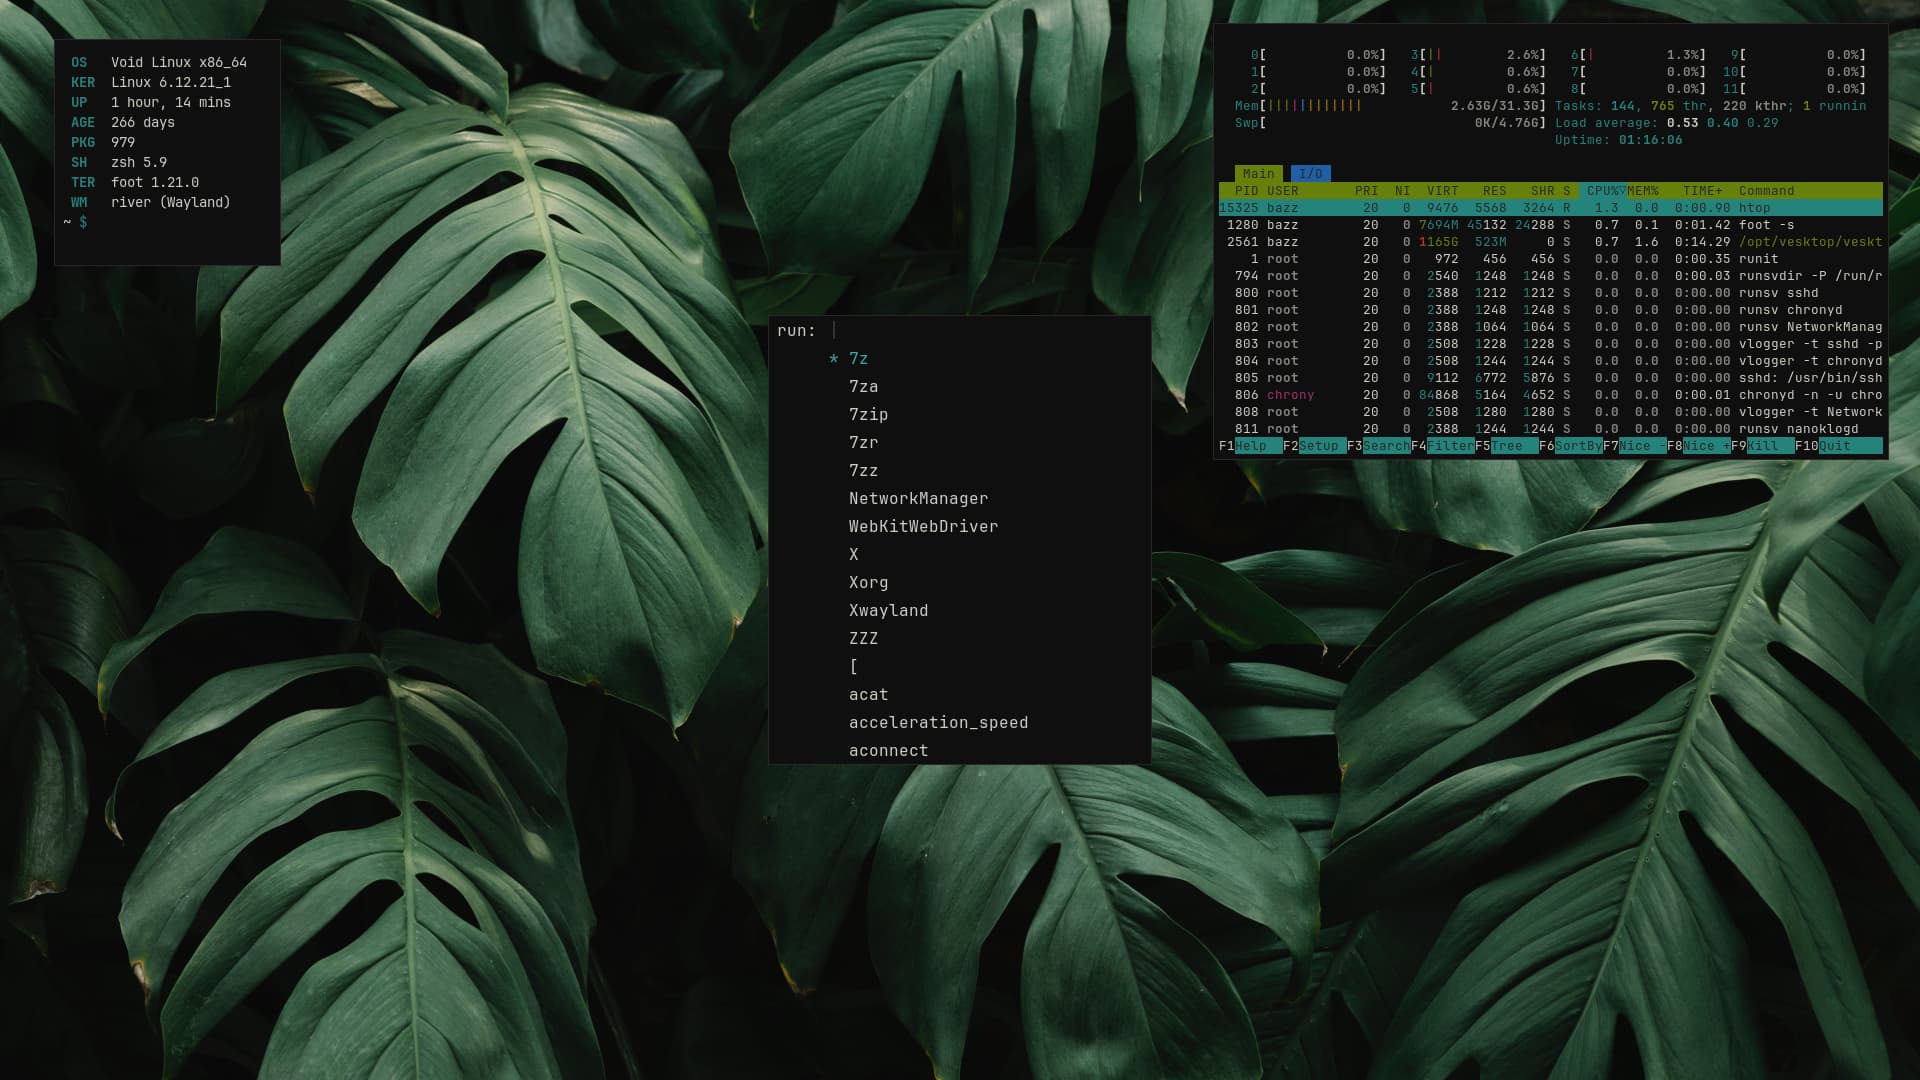
Task: Select the sshd: /usr/bin/ssh row
Action: (x=1550, y=378)
